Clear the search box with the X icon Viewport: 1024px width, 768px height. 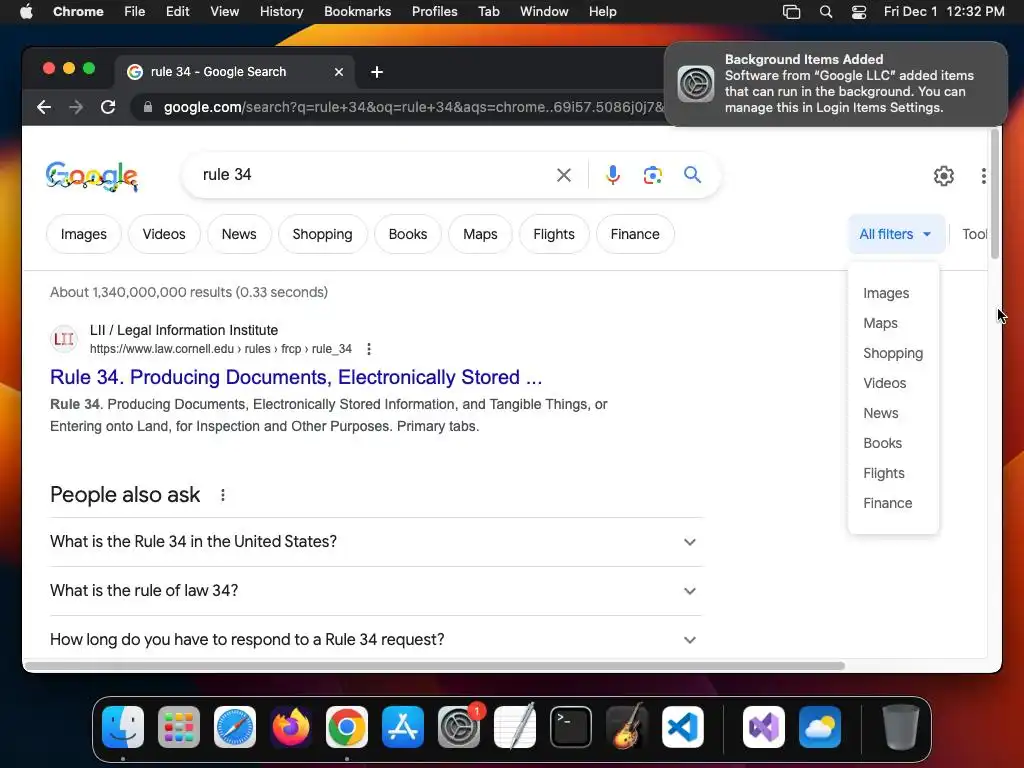[x=564, y=175]
